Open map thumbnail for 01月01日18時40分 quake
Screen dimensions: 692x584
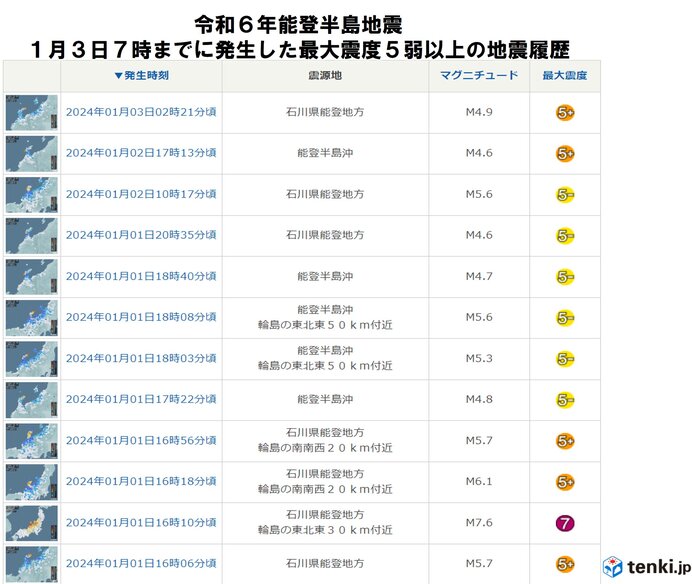31,277
